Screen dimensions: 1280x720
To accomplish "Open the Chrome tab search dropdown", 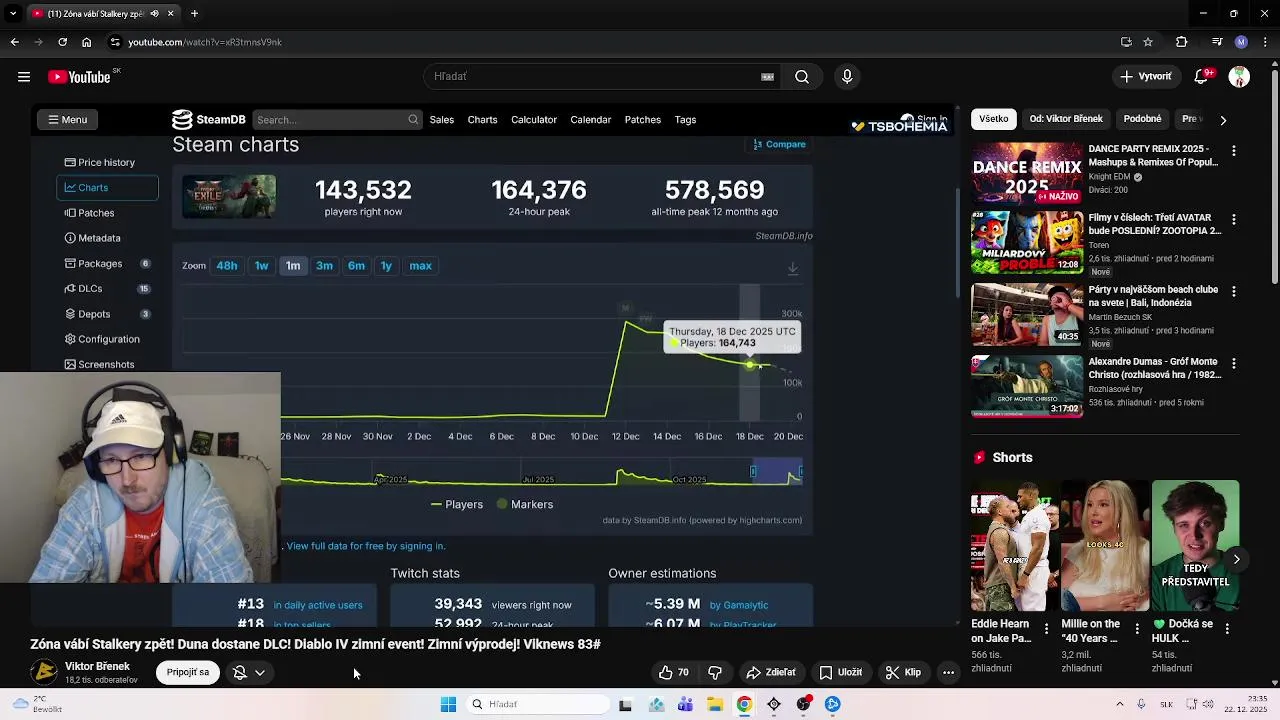I will (13, 13).
